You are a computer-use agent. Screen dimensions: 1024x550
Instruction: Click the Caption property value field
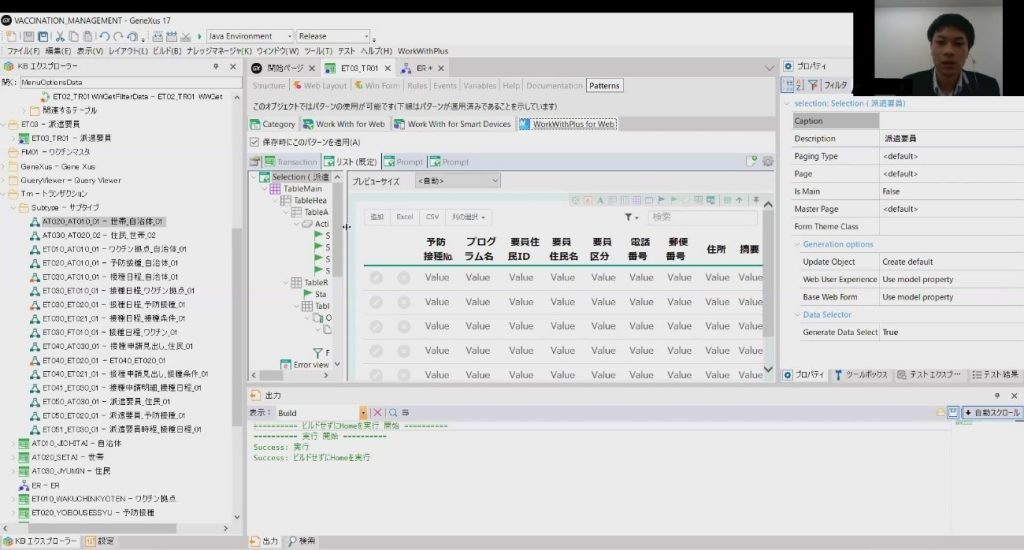(951, 121)
